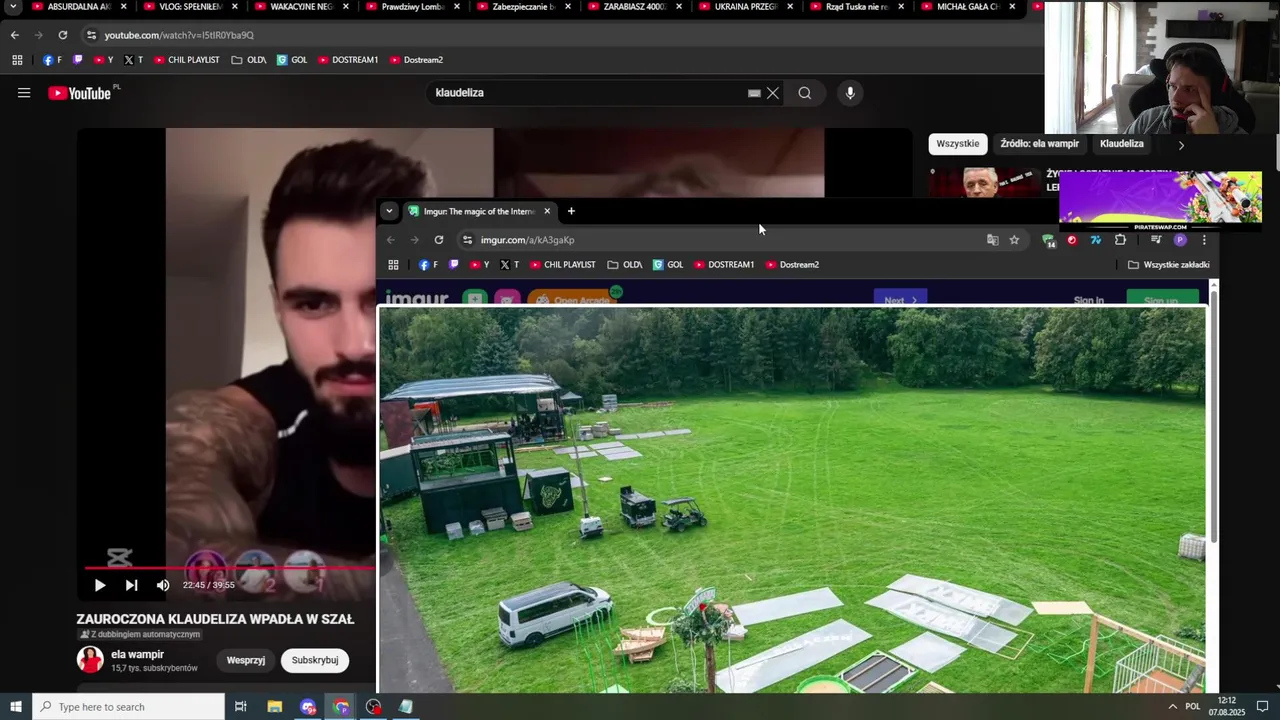Open DOSTREAM1 bookmark in YouTube window
Viewport: 1280px width, 720px height.
click(x=348, y=60)
